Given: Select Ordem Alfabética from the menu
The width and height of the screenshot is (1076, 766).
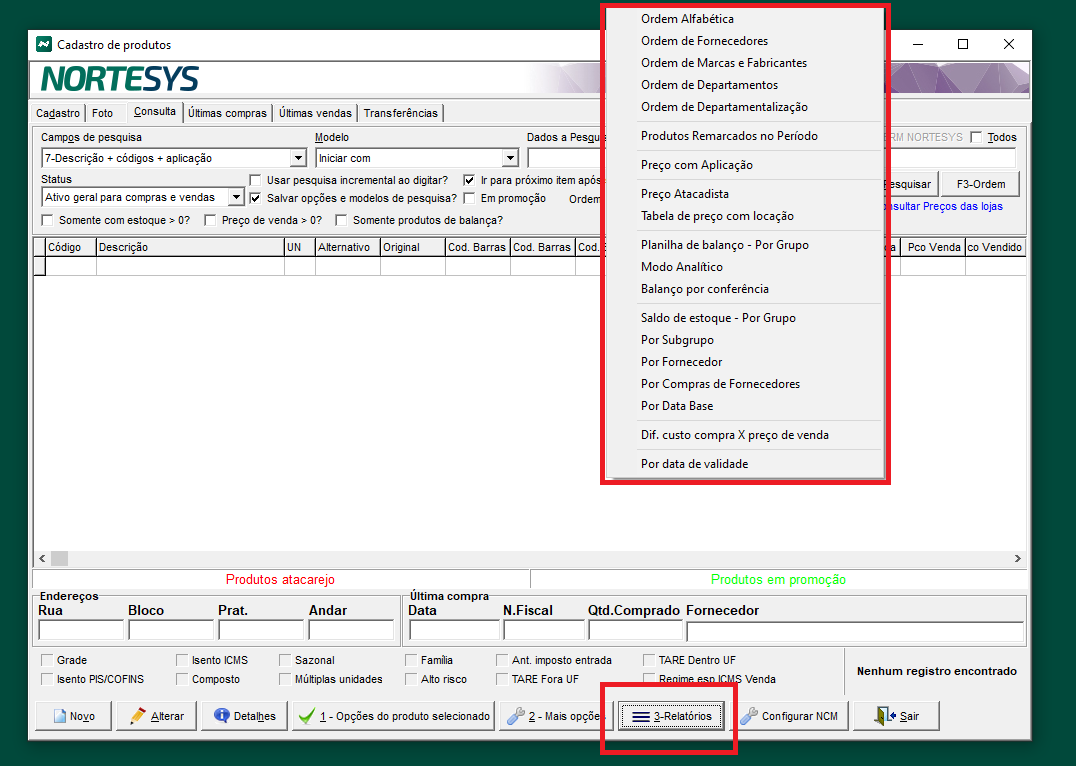Looking at the screenshot, I should 687,19.
